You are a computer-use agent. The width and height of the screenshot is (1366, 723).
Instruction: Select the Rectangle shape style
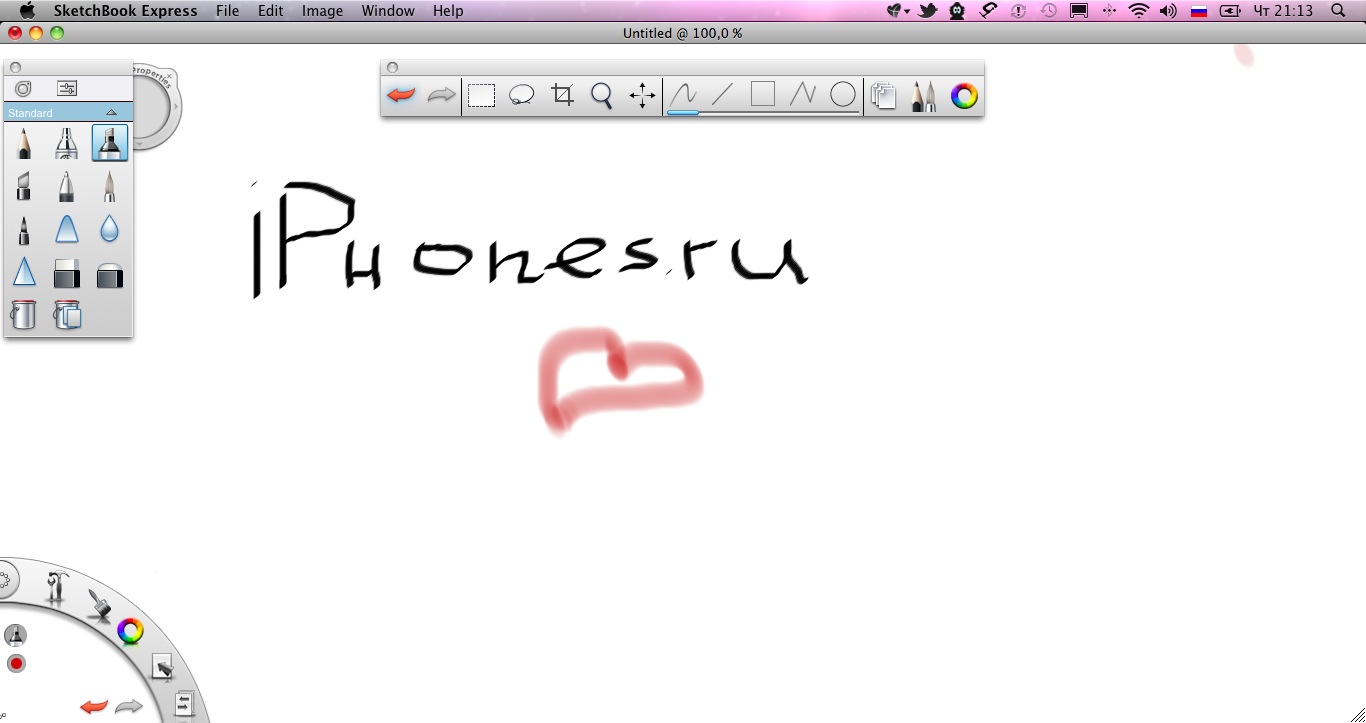tap(763, 95)
